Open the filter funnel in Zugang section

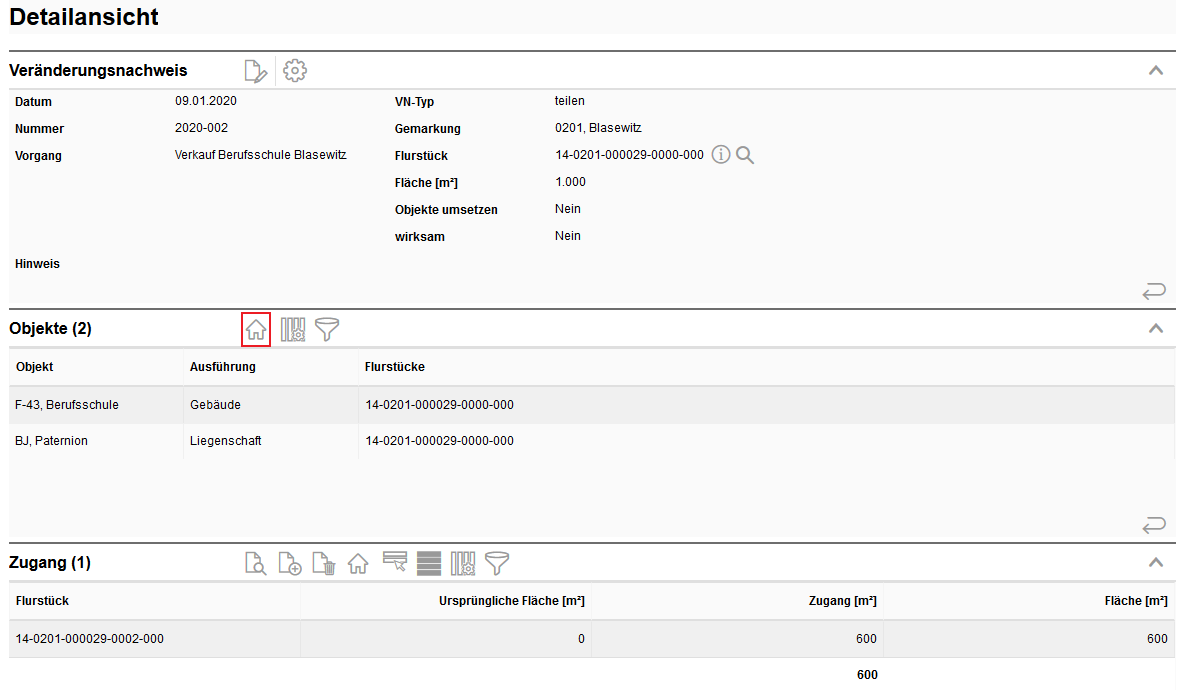(497, 563)
